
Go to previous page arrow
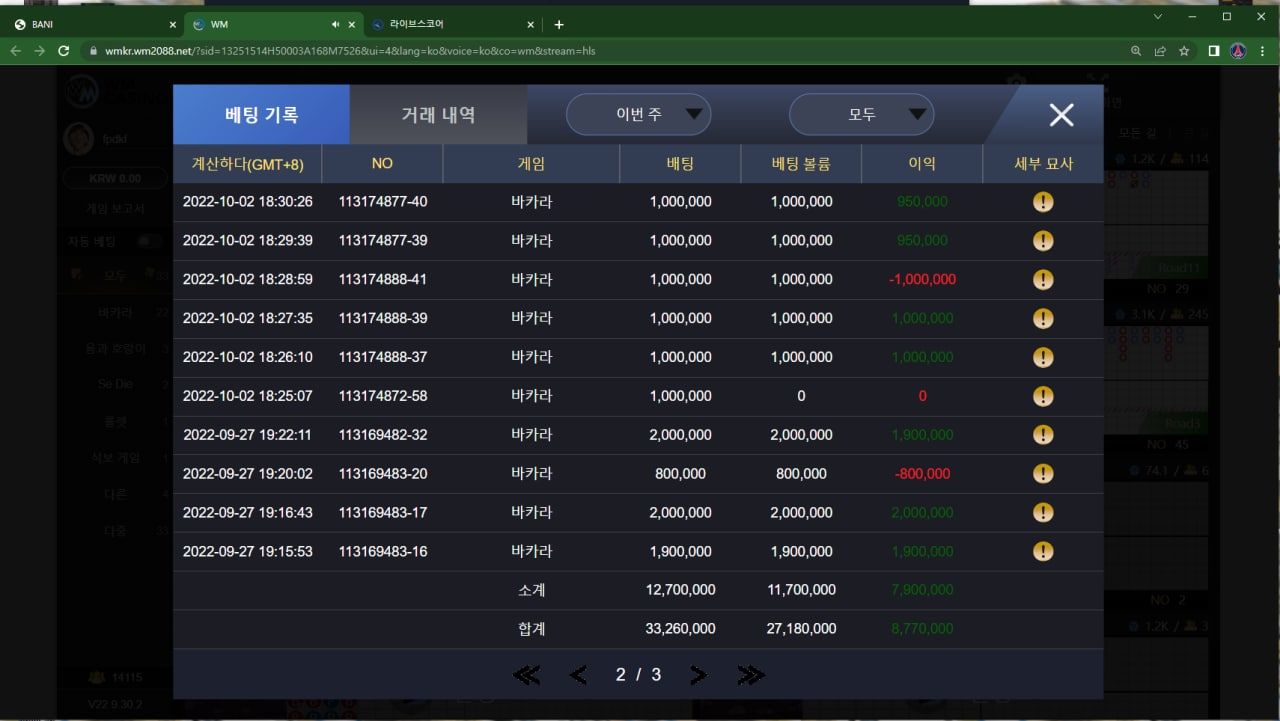tap(578, 675)
